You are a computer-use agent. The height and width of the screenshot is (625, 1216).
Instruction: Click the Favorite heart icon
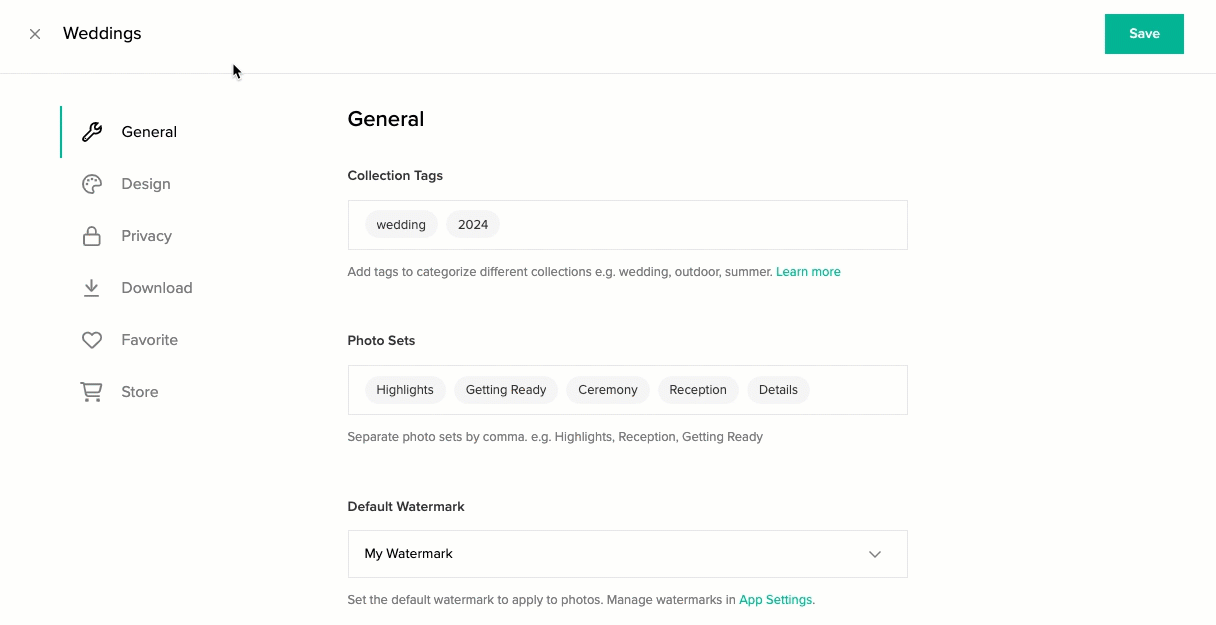(92, 340)
